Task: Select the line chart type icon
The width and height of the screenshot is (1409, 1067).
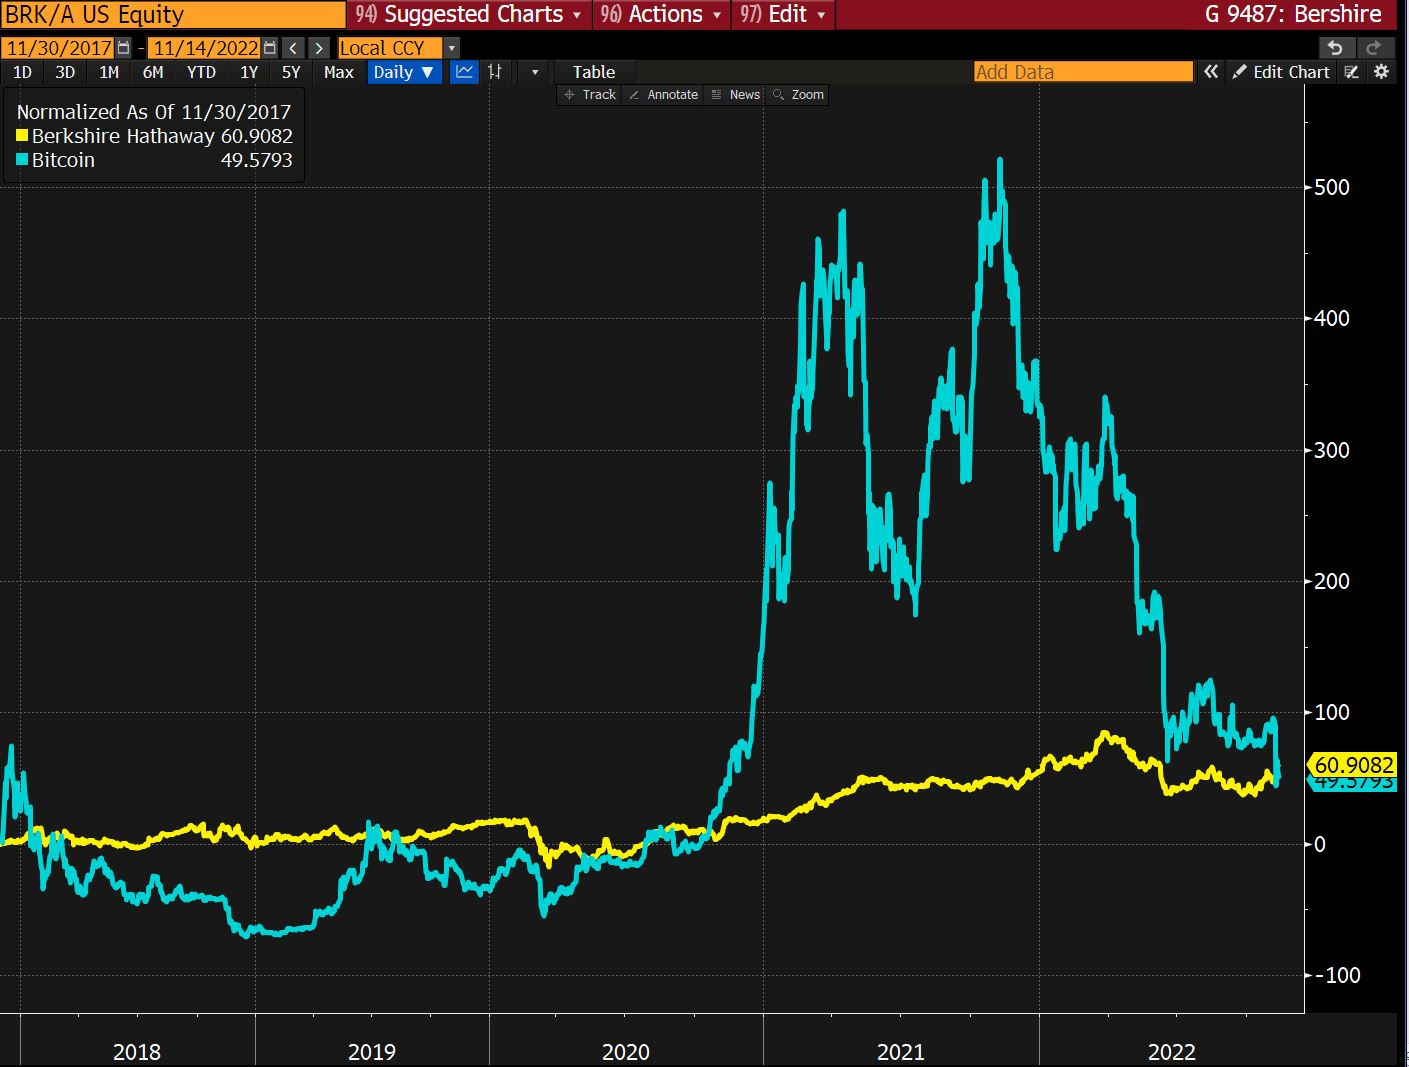Action: (465, 72)
